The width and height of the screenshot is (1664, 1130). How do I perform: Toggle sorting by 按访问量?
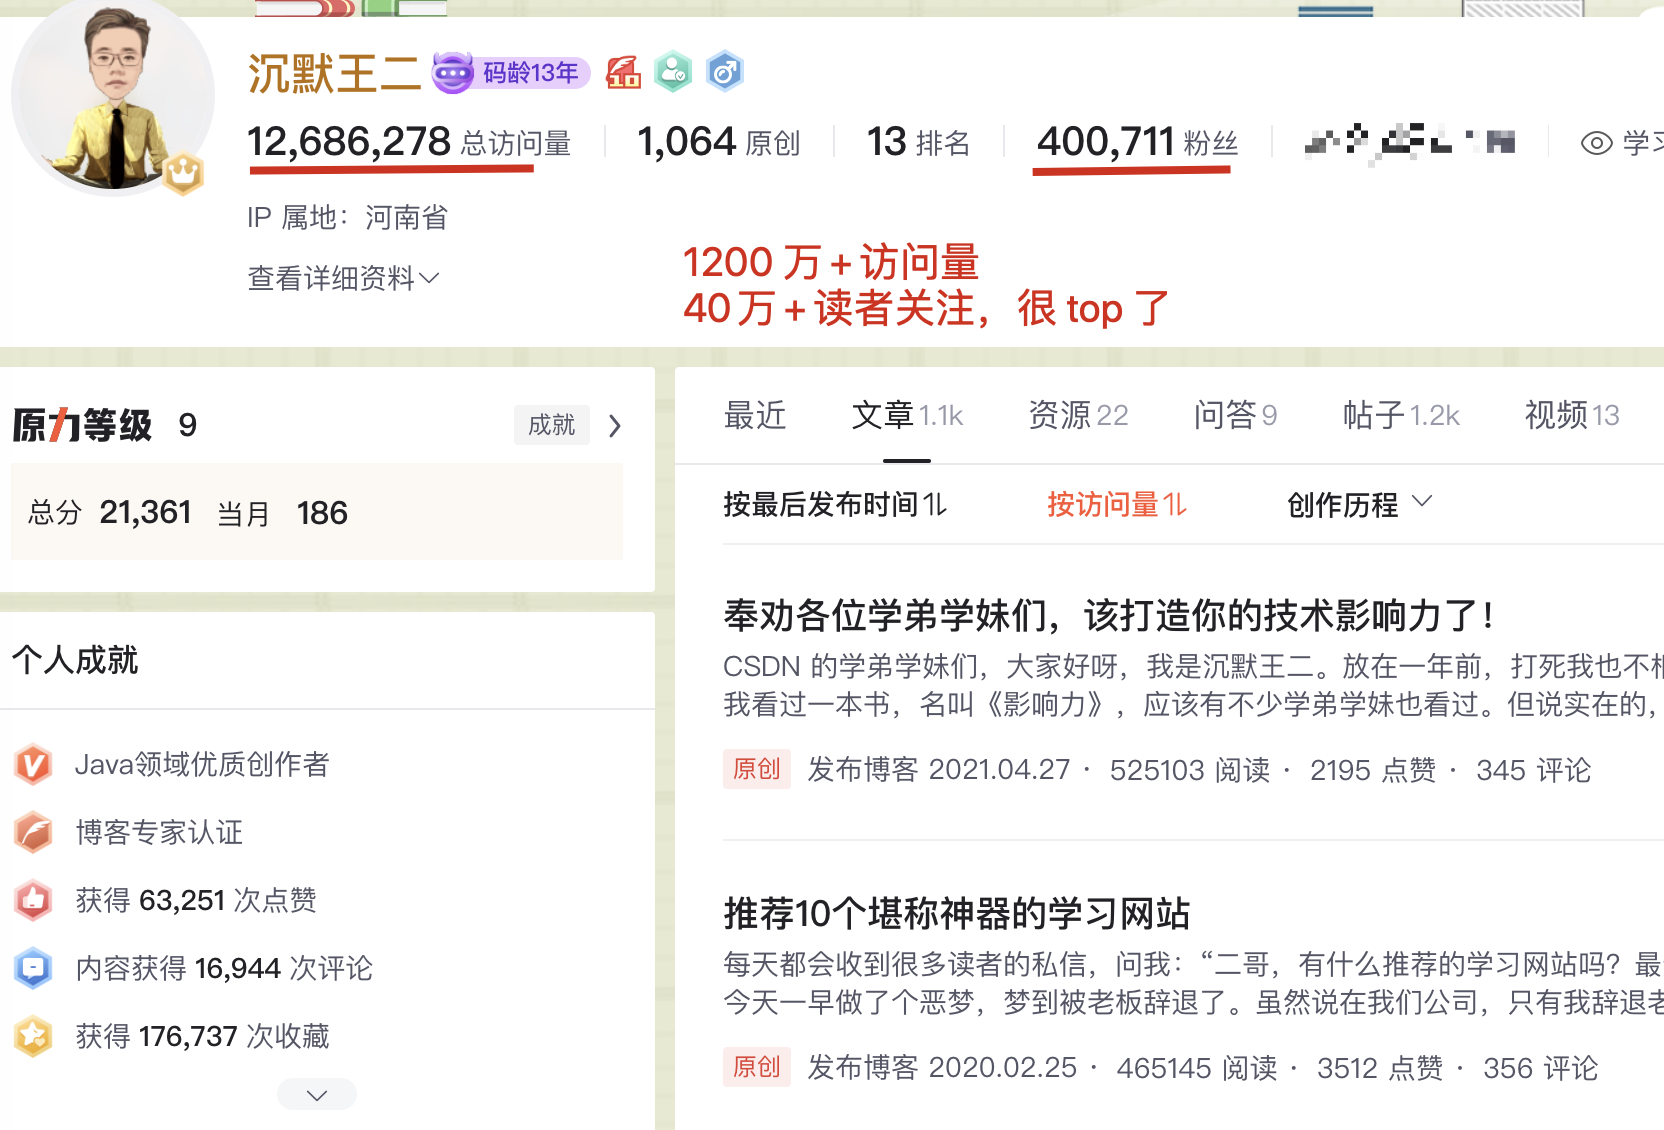point(1114,505)
